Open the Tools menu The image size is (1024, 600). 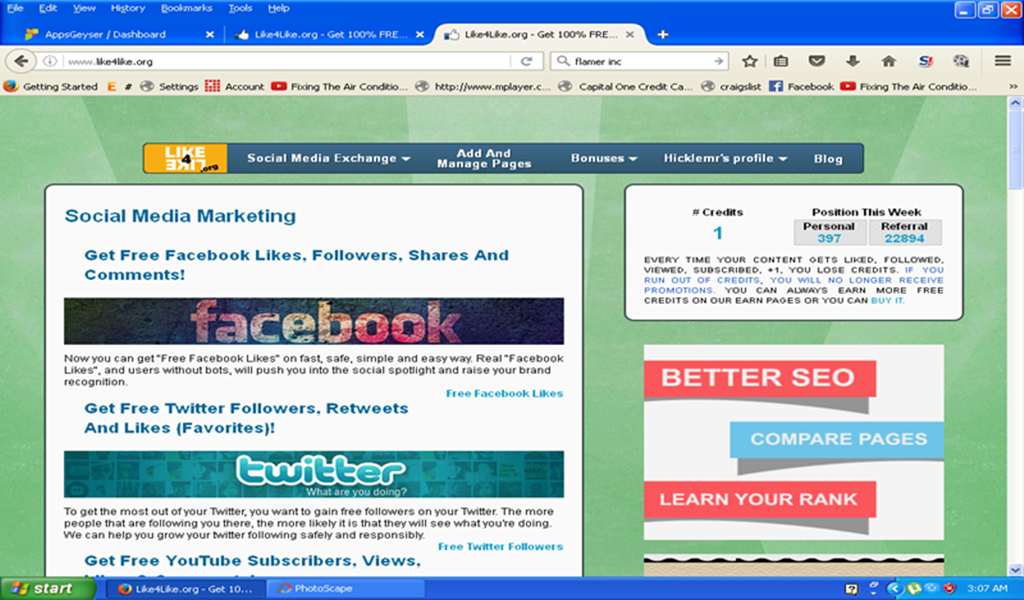coord(240,8)
